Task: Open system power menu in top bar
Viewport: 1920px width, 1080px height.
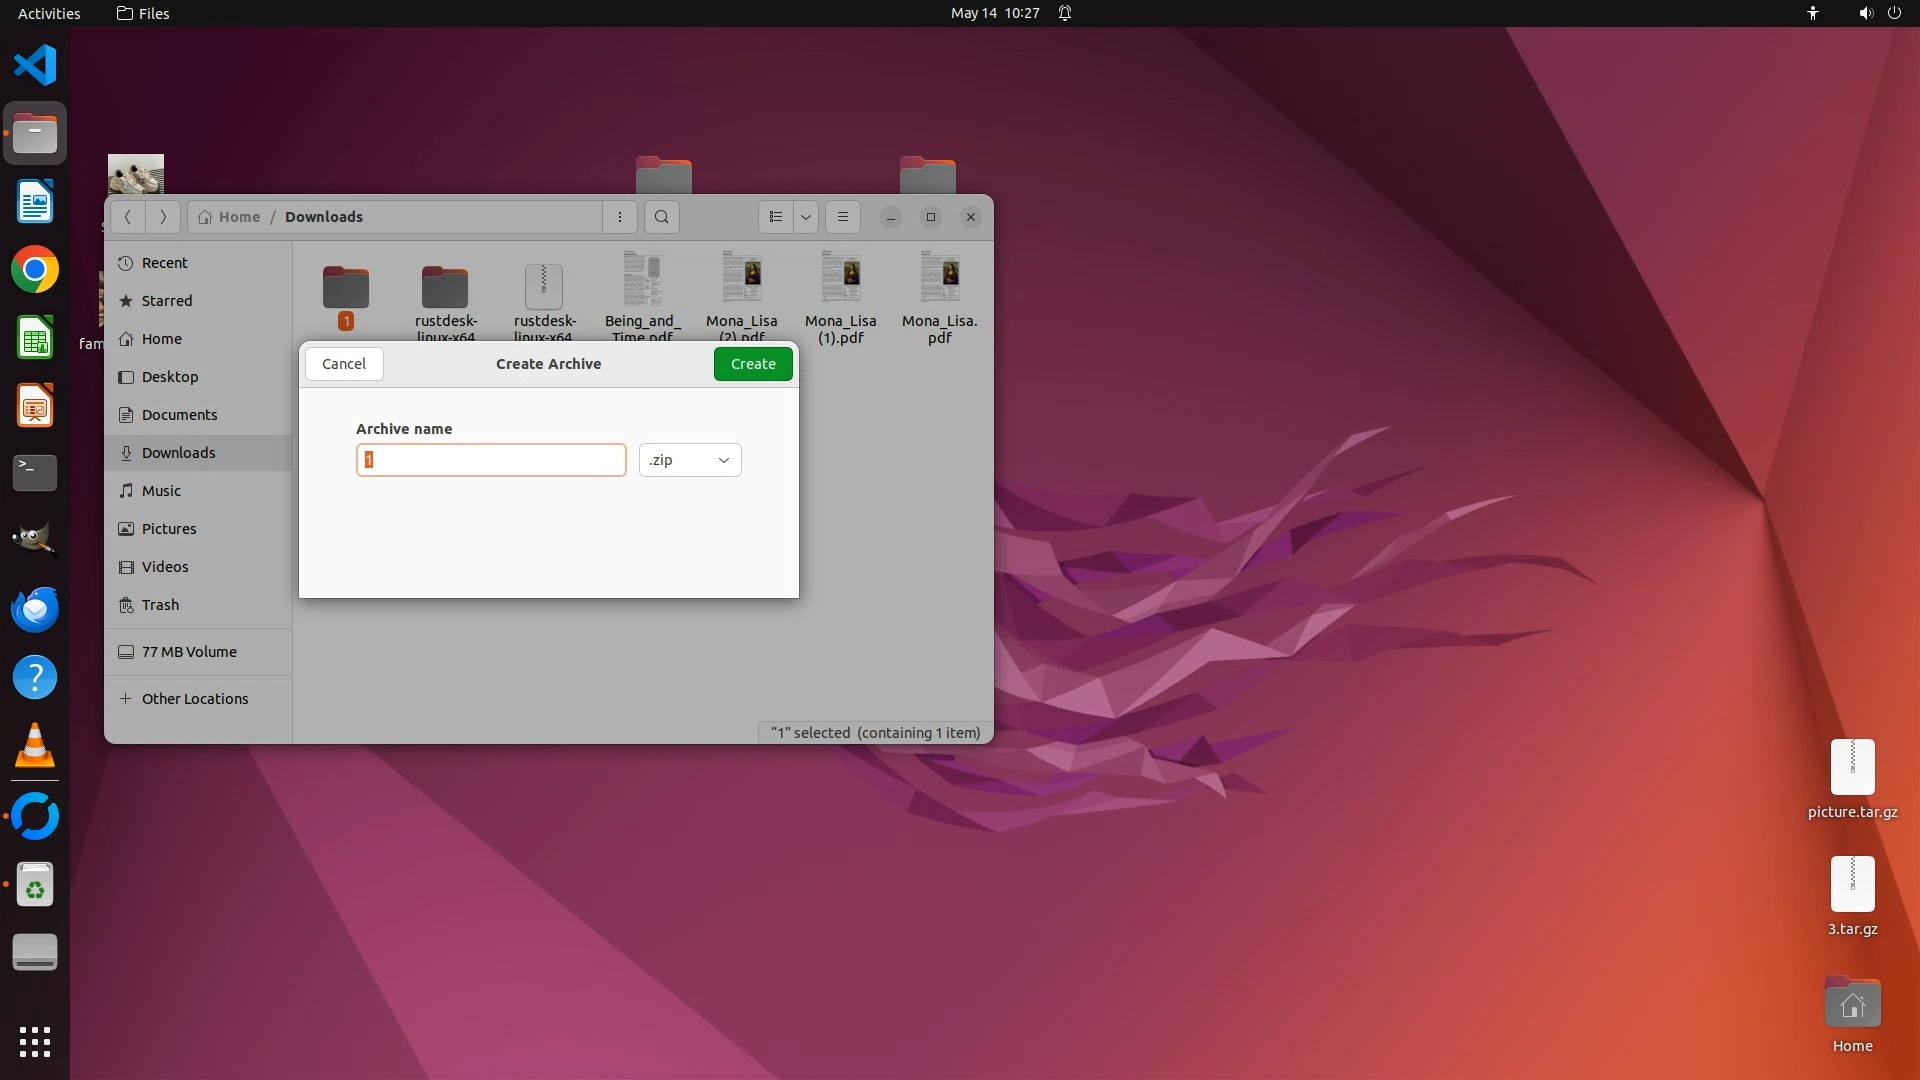Action: coord(1894,13)
